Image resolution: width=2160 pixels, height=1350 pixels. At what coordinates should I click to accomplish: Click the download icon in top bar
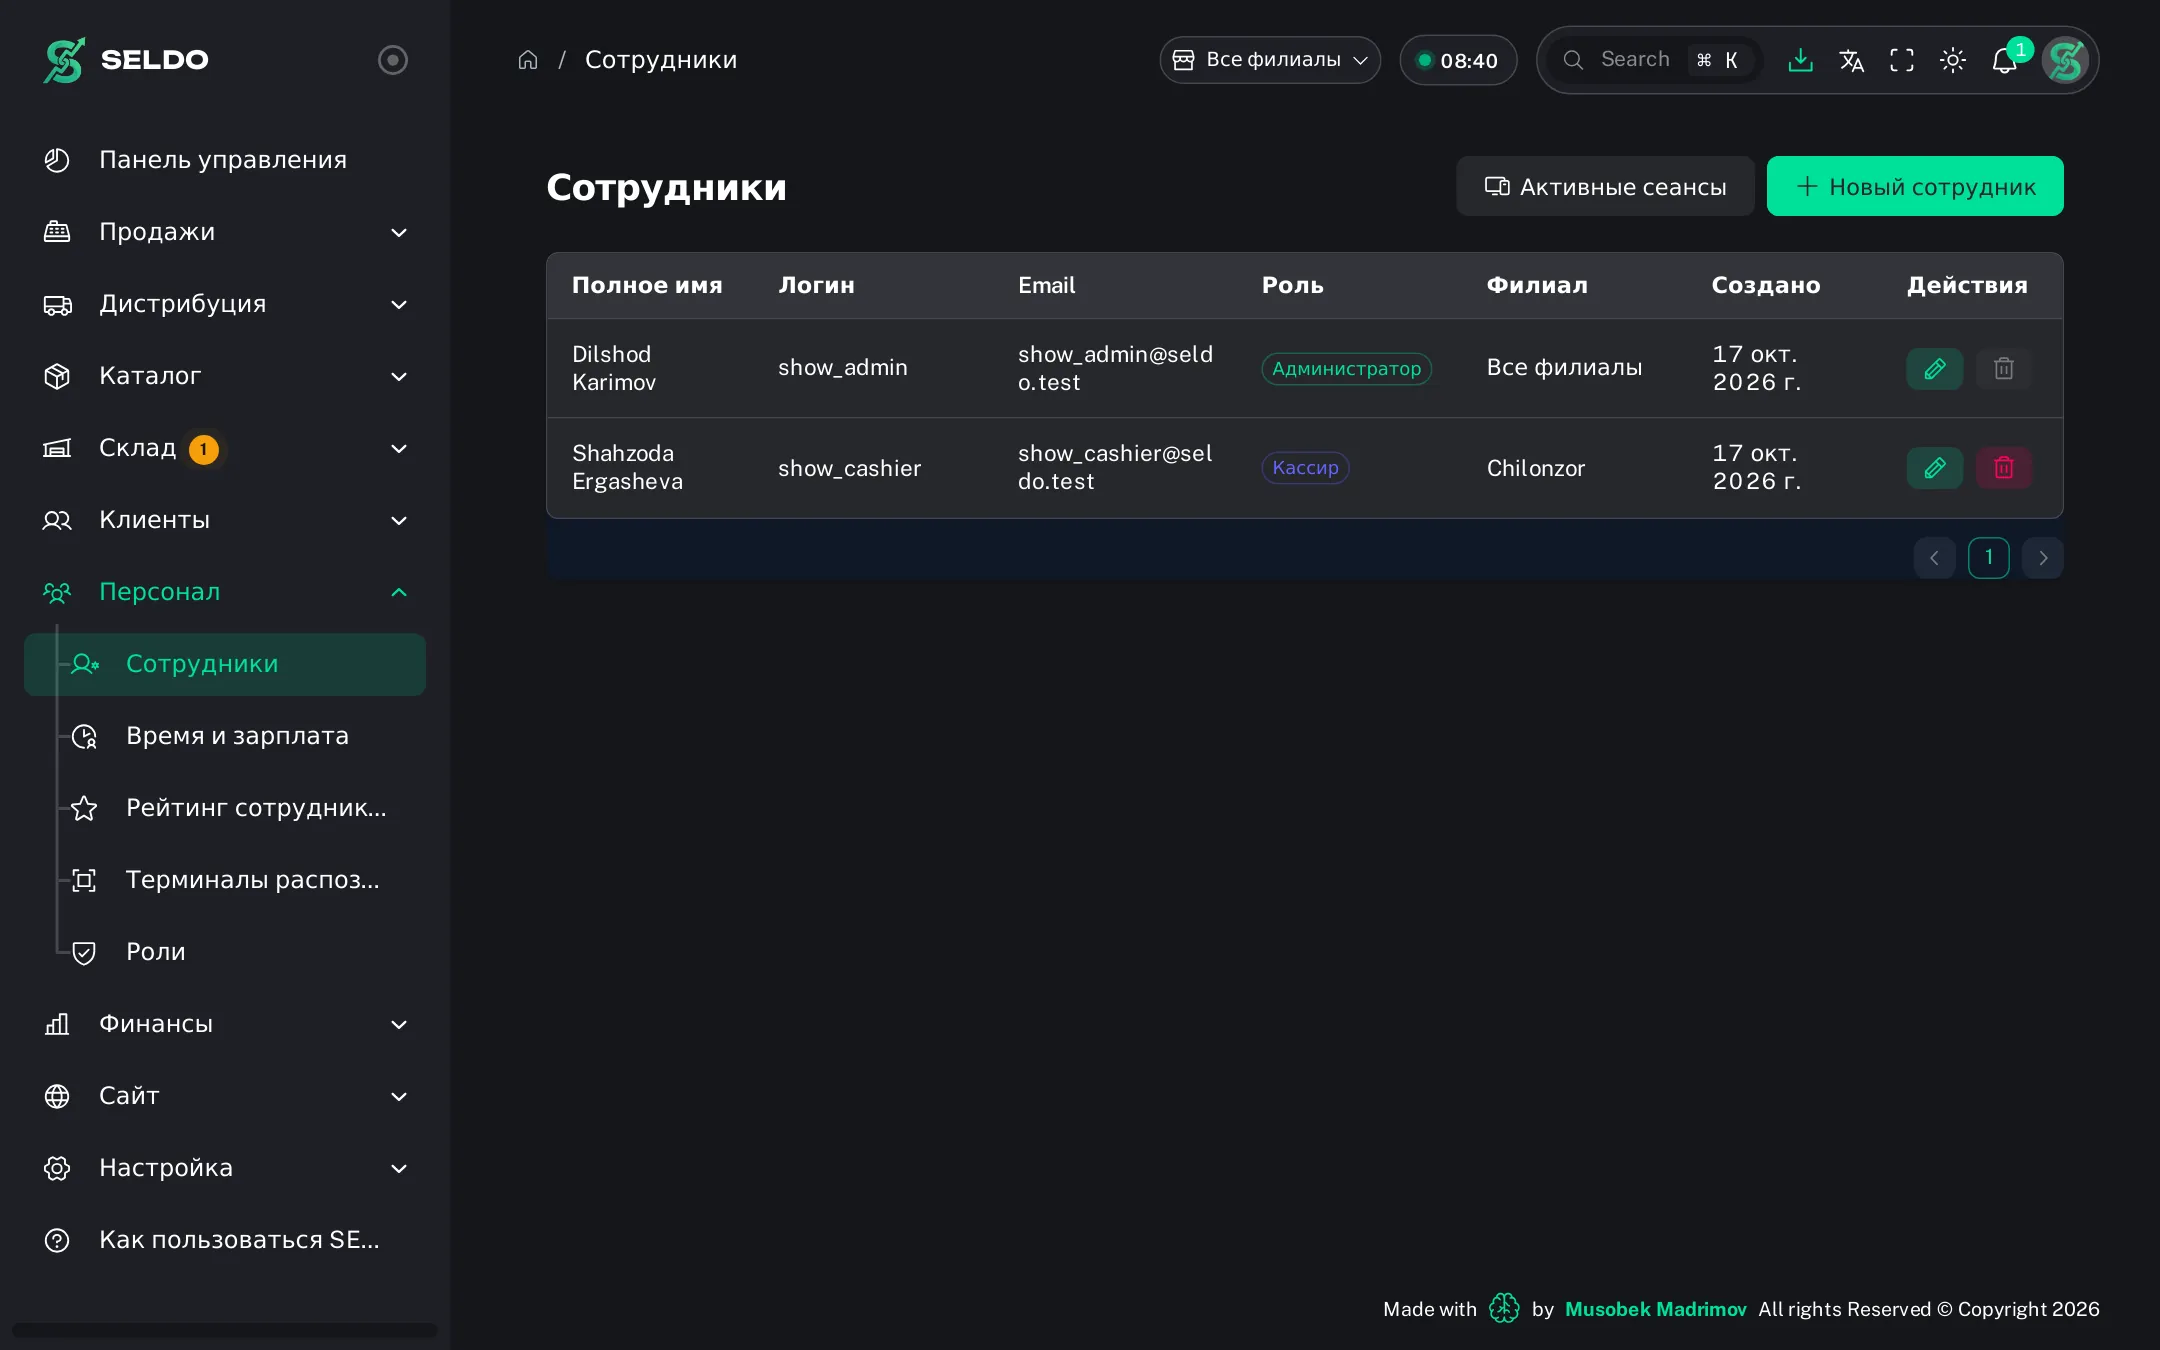tap(1800, 60)
